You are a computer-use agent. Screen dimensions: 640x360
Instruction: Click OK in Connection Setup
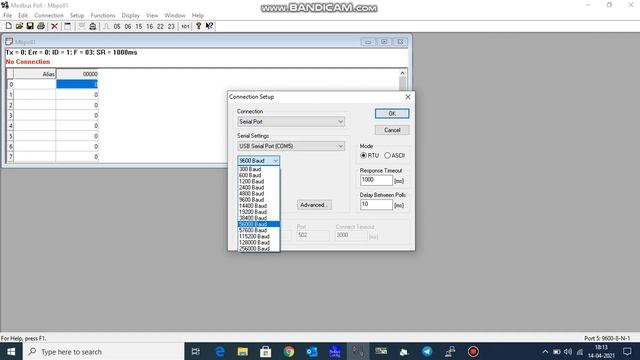click(x=392, y=113)
